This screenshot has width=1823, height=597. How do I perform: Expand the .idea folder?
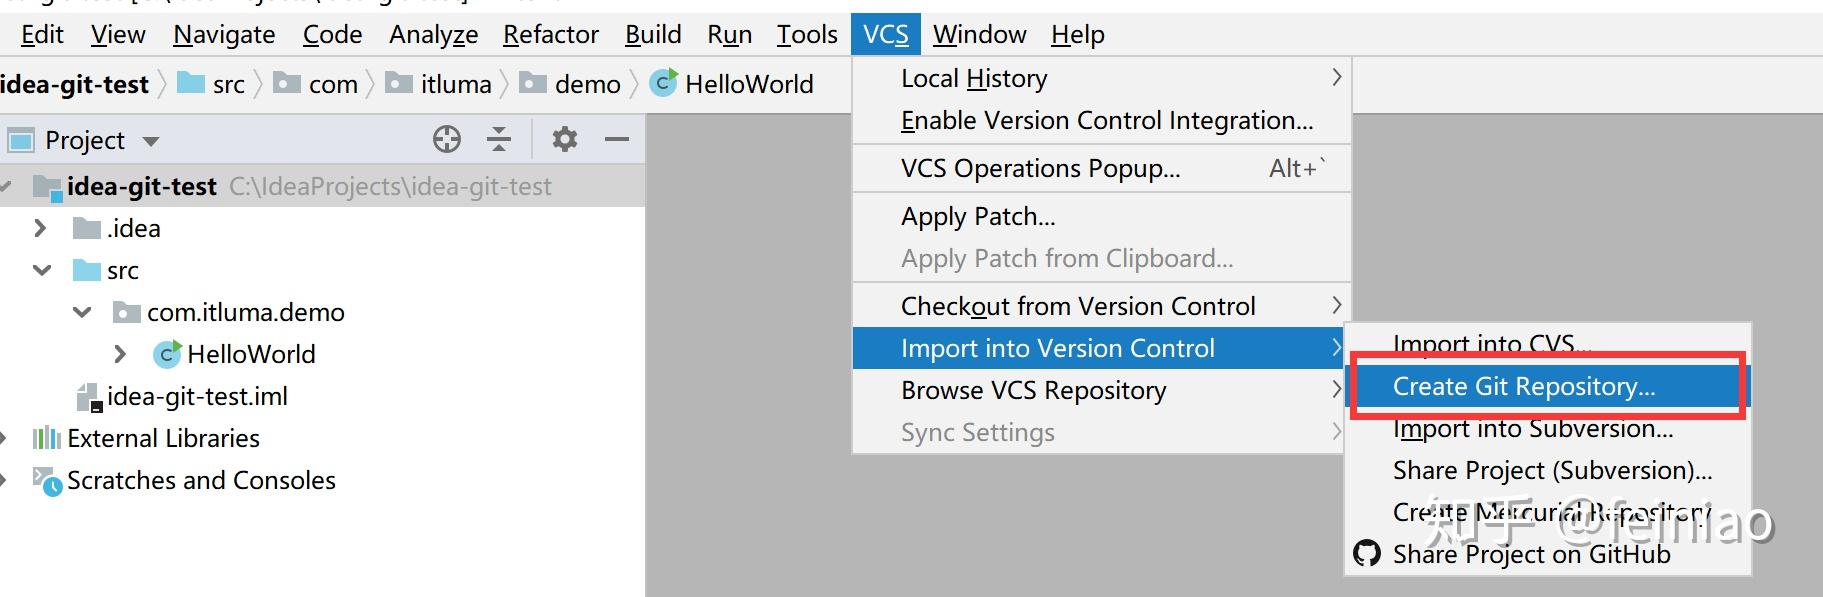tap(40, 228)
